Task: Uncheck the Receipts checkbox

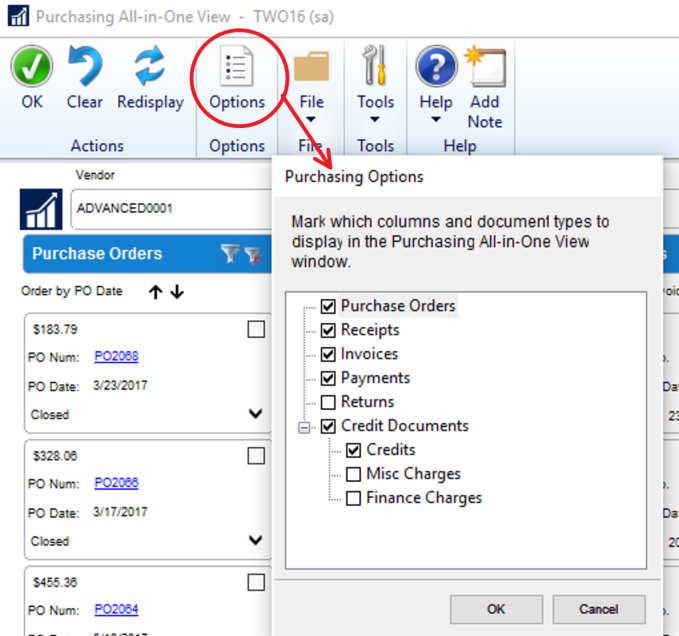Action: point(328,330)
